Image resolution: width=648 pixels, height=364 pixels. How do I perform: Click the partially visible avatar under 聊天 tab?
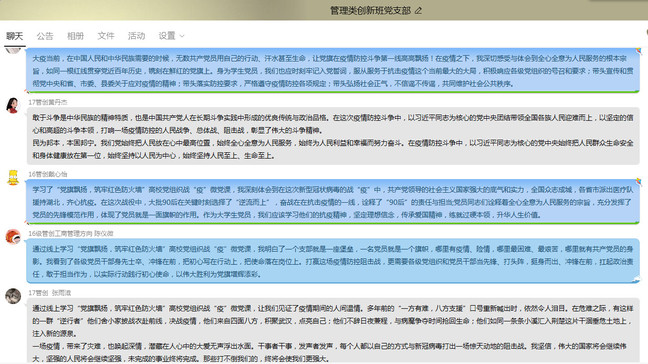13,50
